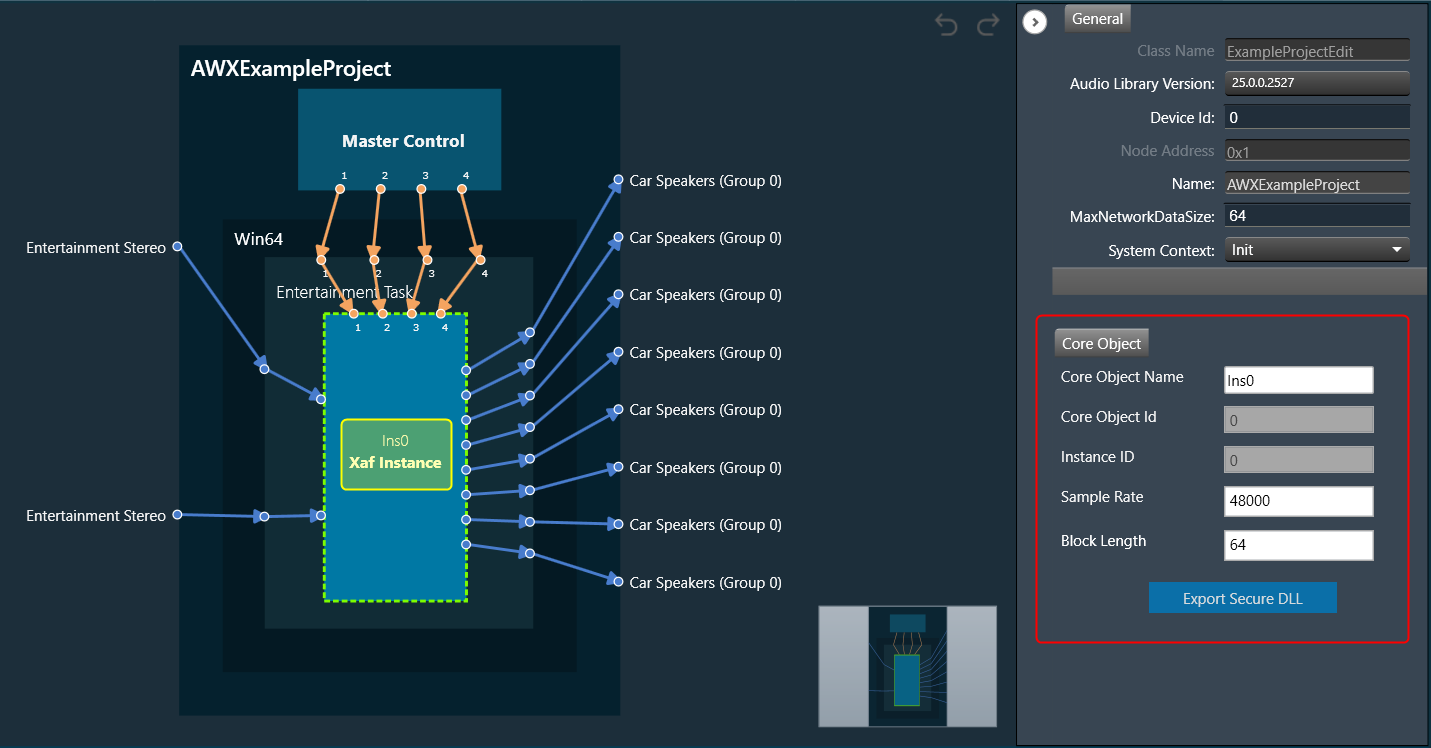Click the redo arrow icon

coord(988,25)
